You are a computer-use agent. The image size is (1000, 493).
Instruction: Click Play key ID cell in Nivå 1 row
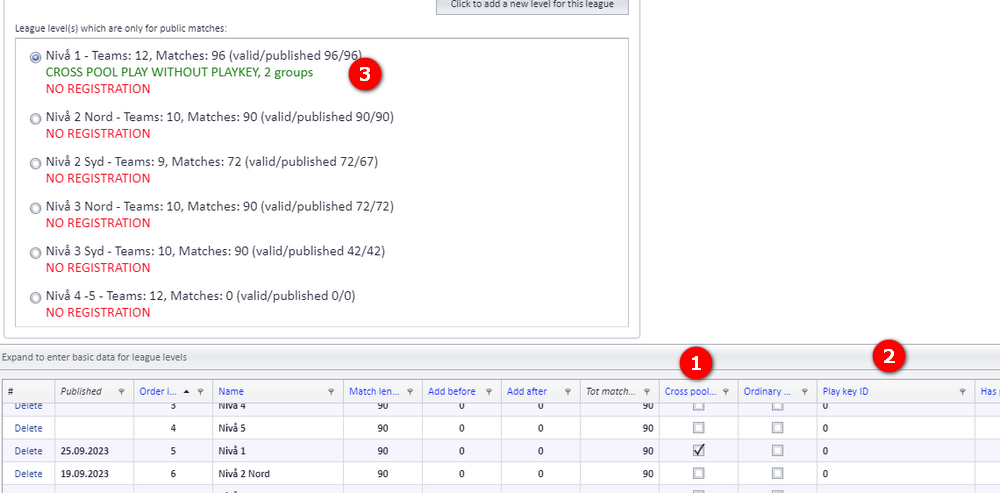click(896, 451)
